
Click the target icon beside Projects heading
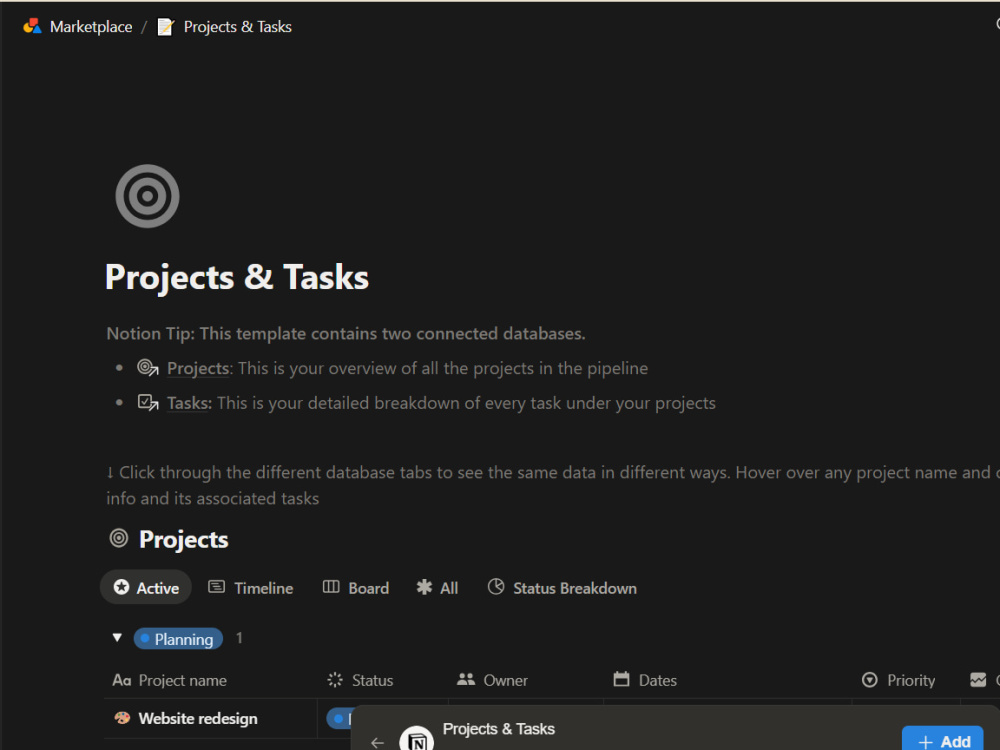[119, 538]
